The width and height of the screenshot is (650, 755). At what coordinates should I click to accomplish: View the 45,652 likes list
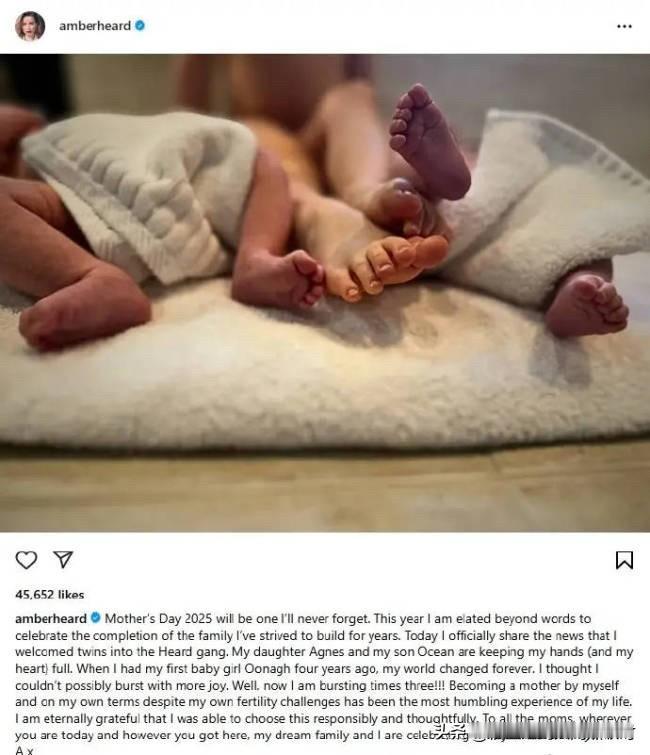pyautogui.click(x=50, y=595)
